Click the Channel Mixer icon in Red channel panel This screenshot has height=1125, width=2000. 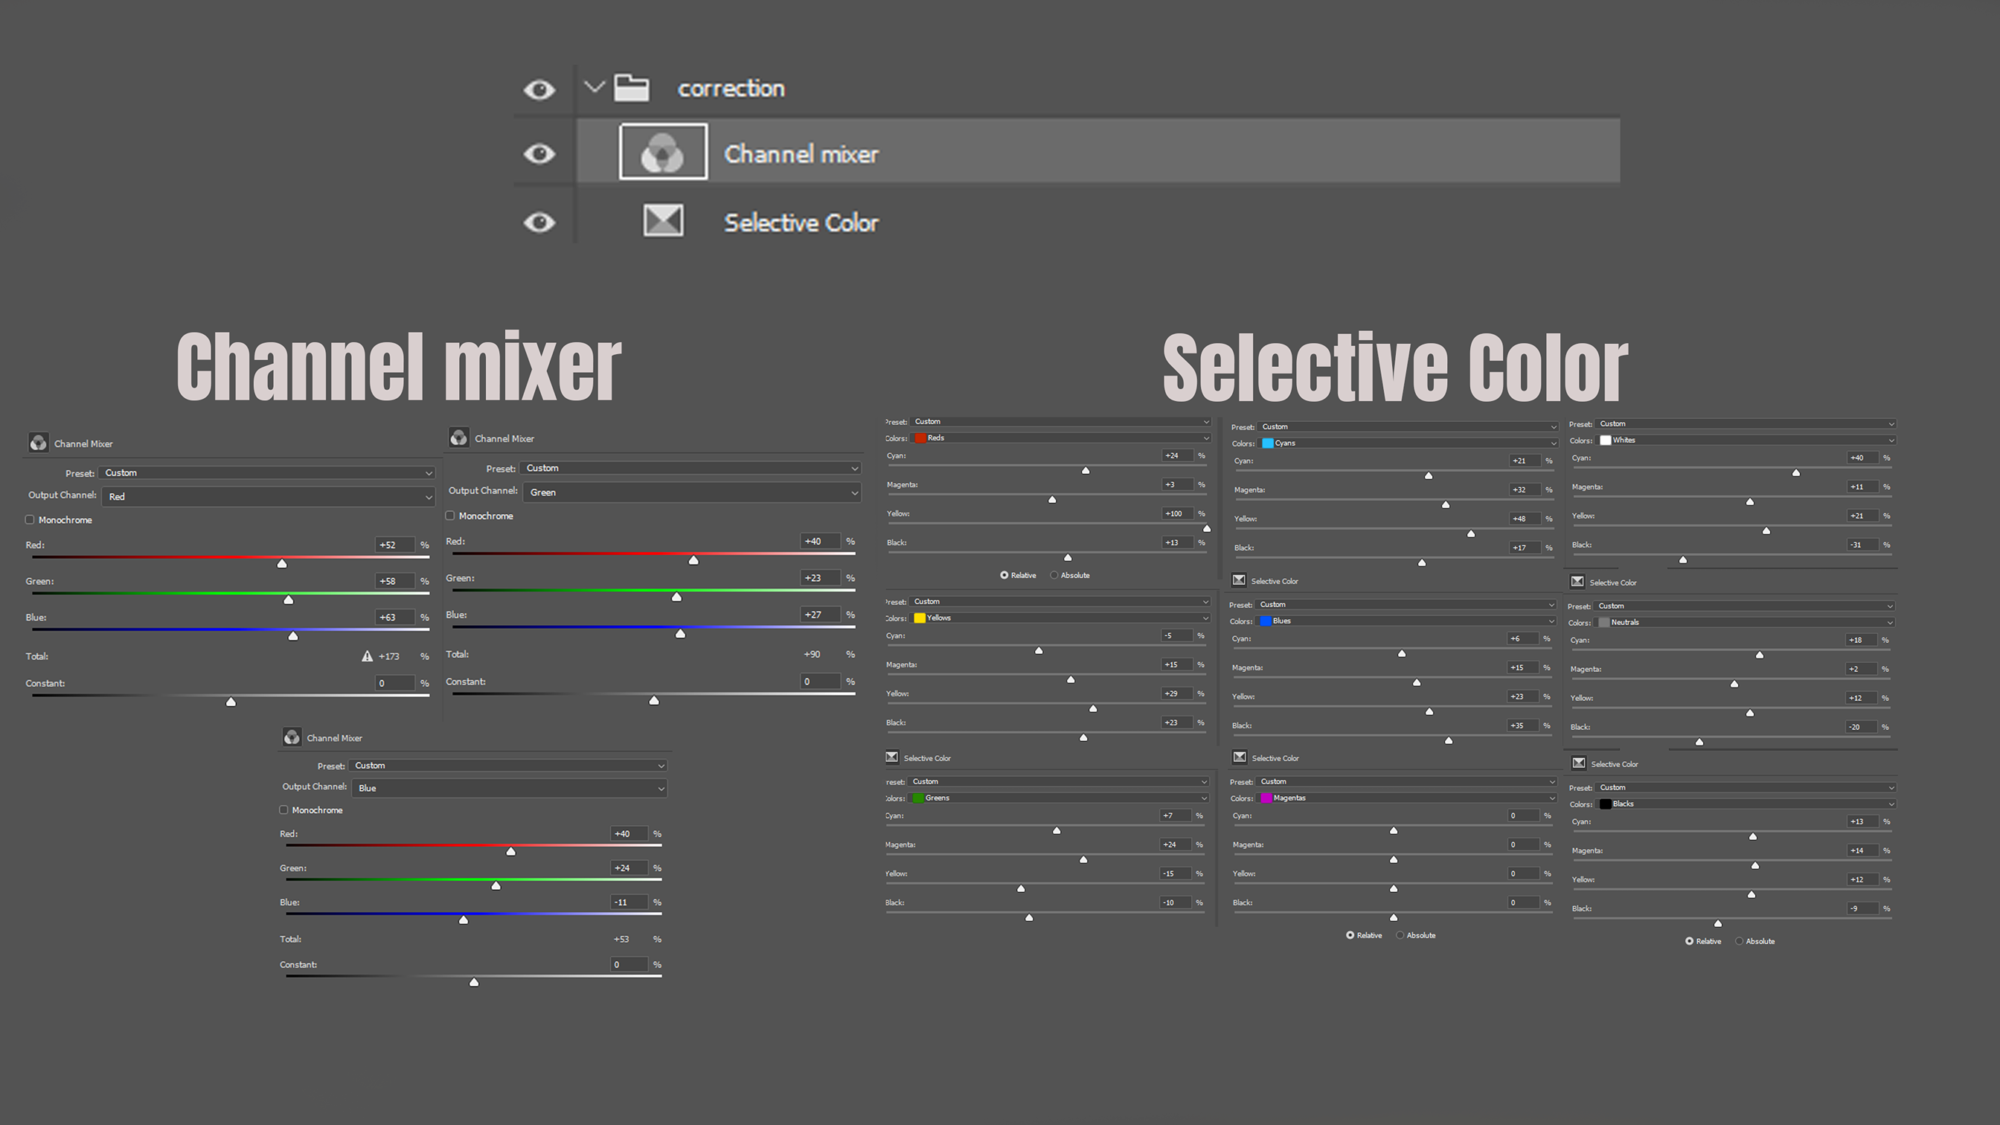pyautogui.click(x=38, y=442)
